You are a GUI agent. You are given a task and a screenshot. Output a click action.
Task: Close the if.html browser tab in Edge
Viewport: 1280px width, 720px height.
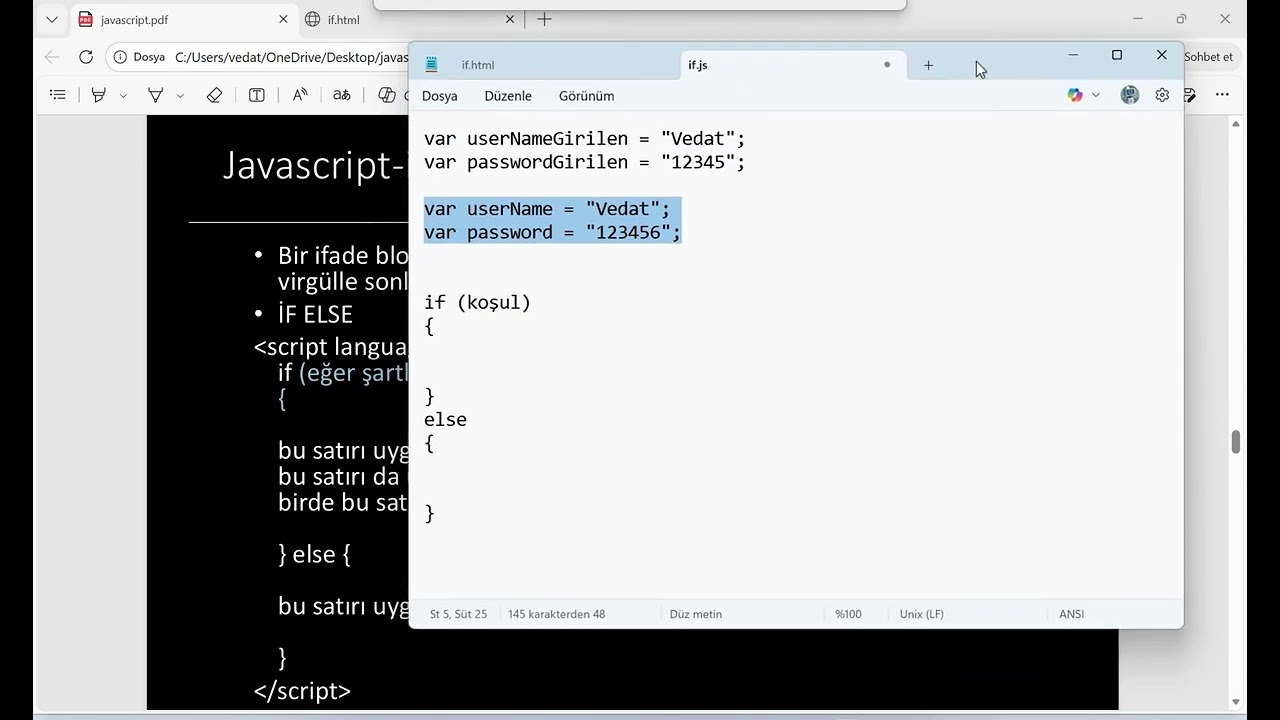pyautogui.click(x=510, y=19)
